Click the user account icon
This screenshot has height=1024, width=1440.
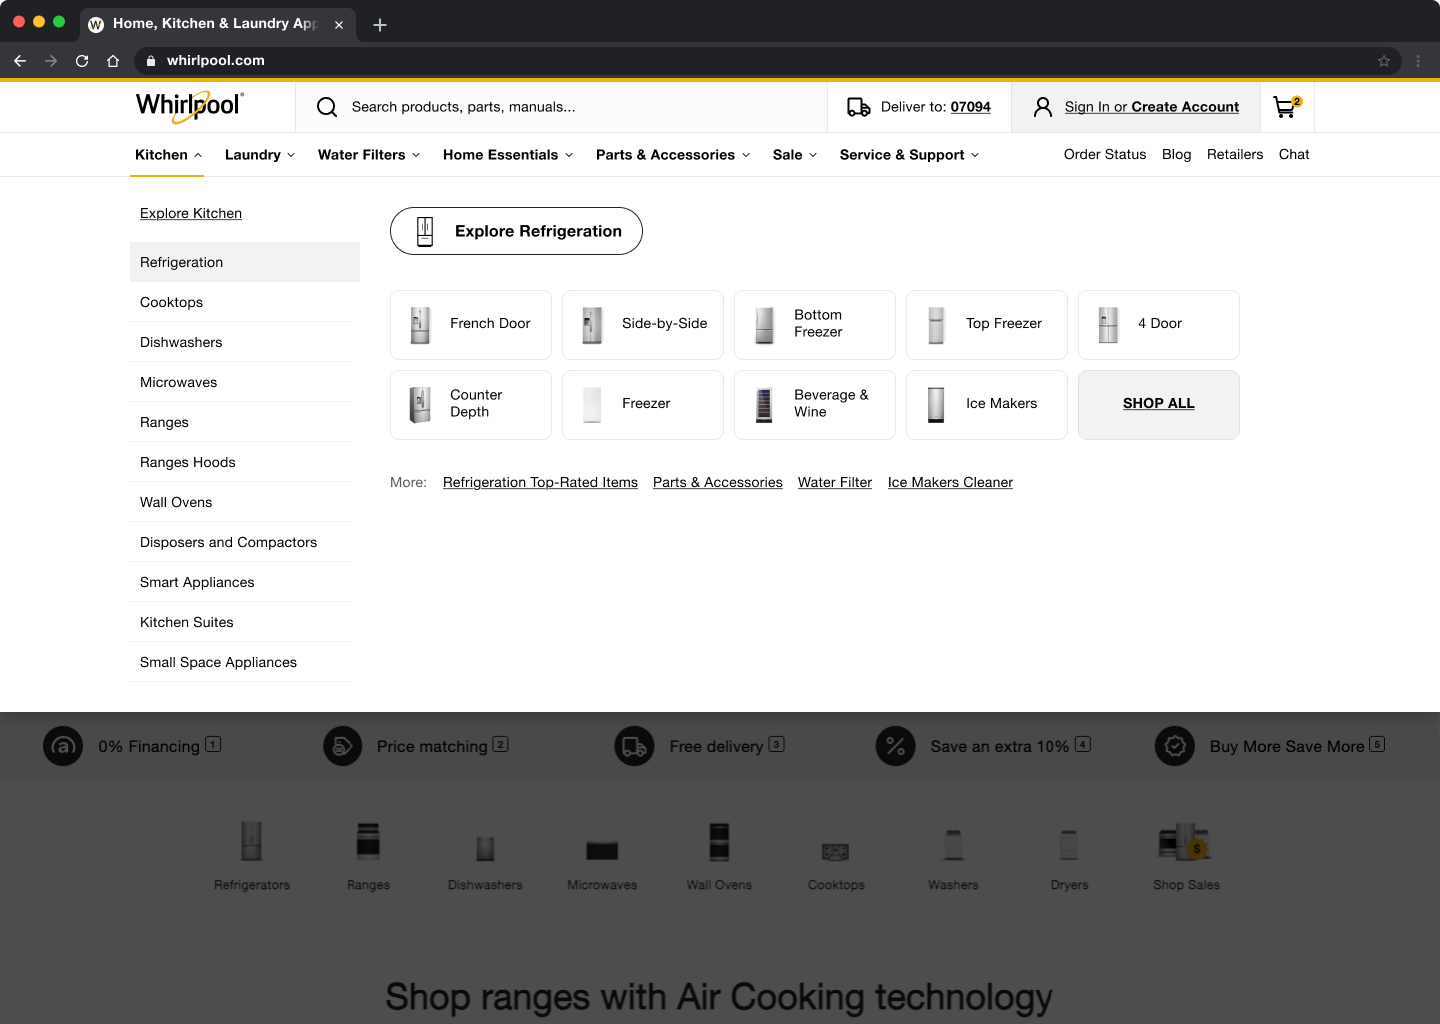(1042, 107)
